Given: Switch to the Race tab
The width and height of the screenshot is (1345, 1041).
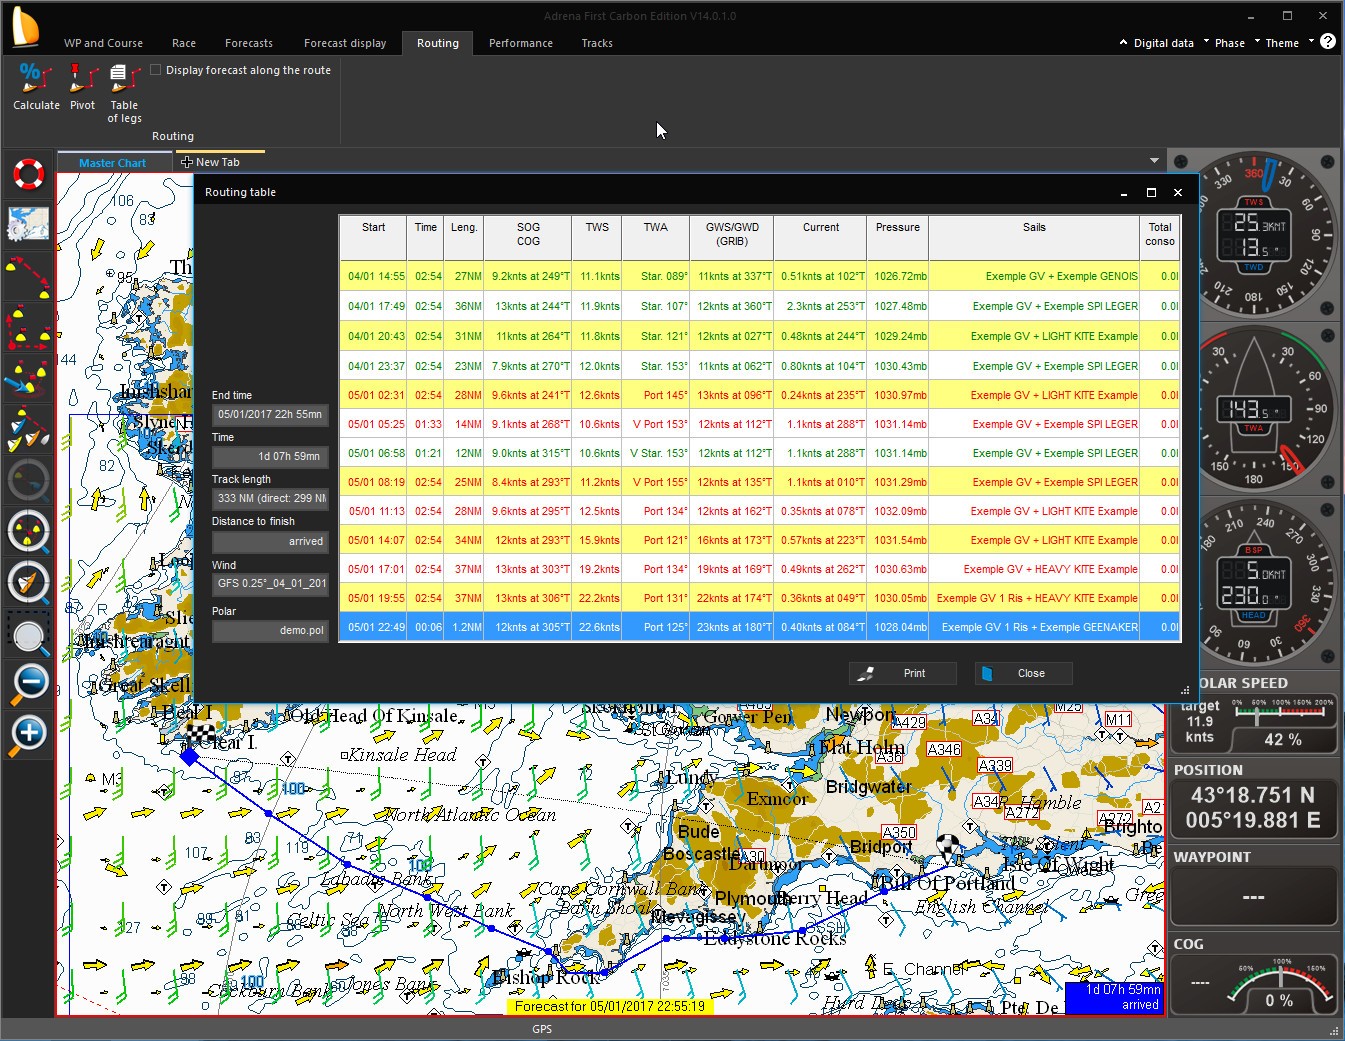Looking at the screenshot, I should (x=184, y=43).
